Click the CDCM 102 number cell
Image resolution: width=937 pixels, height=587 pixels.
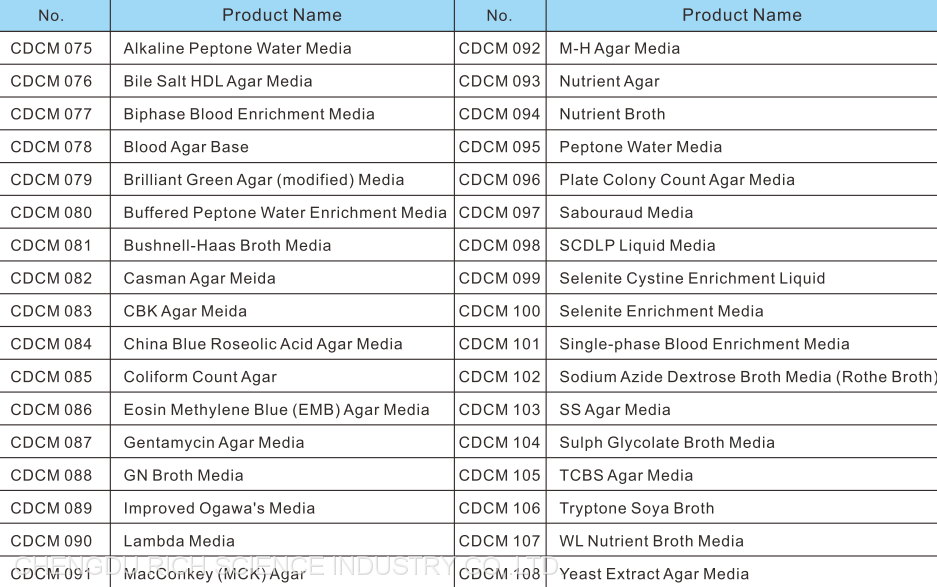[499, 377]
